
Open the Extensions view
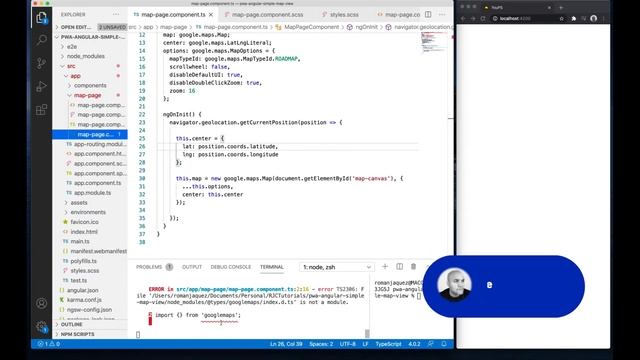point(41,109)
